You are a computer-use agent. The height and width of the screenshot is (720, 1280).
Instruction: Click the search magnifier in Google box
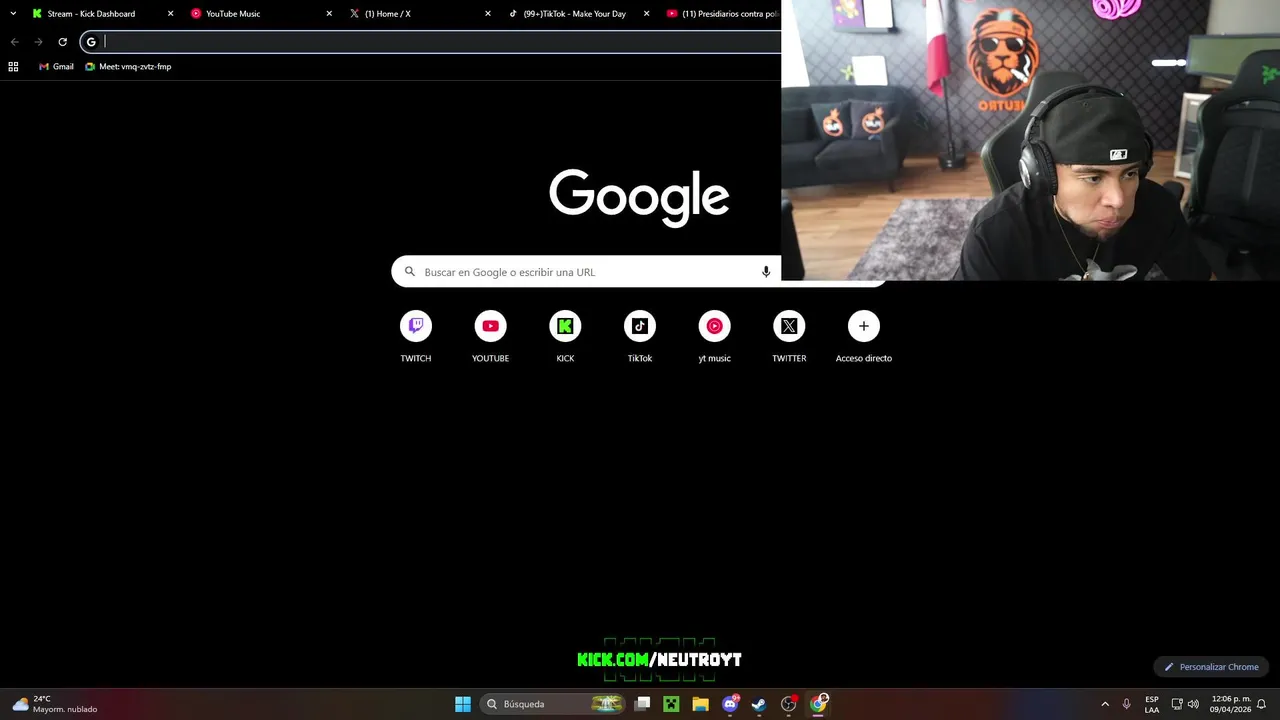(409, 271)
